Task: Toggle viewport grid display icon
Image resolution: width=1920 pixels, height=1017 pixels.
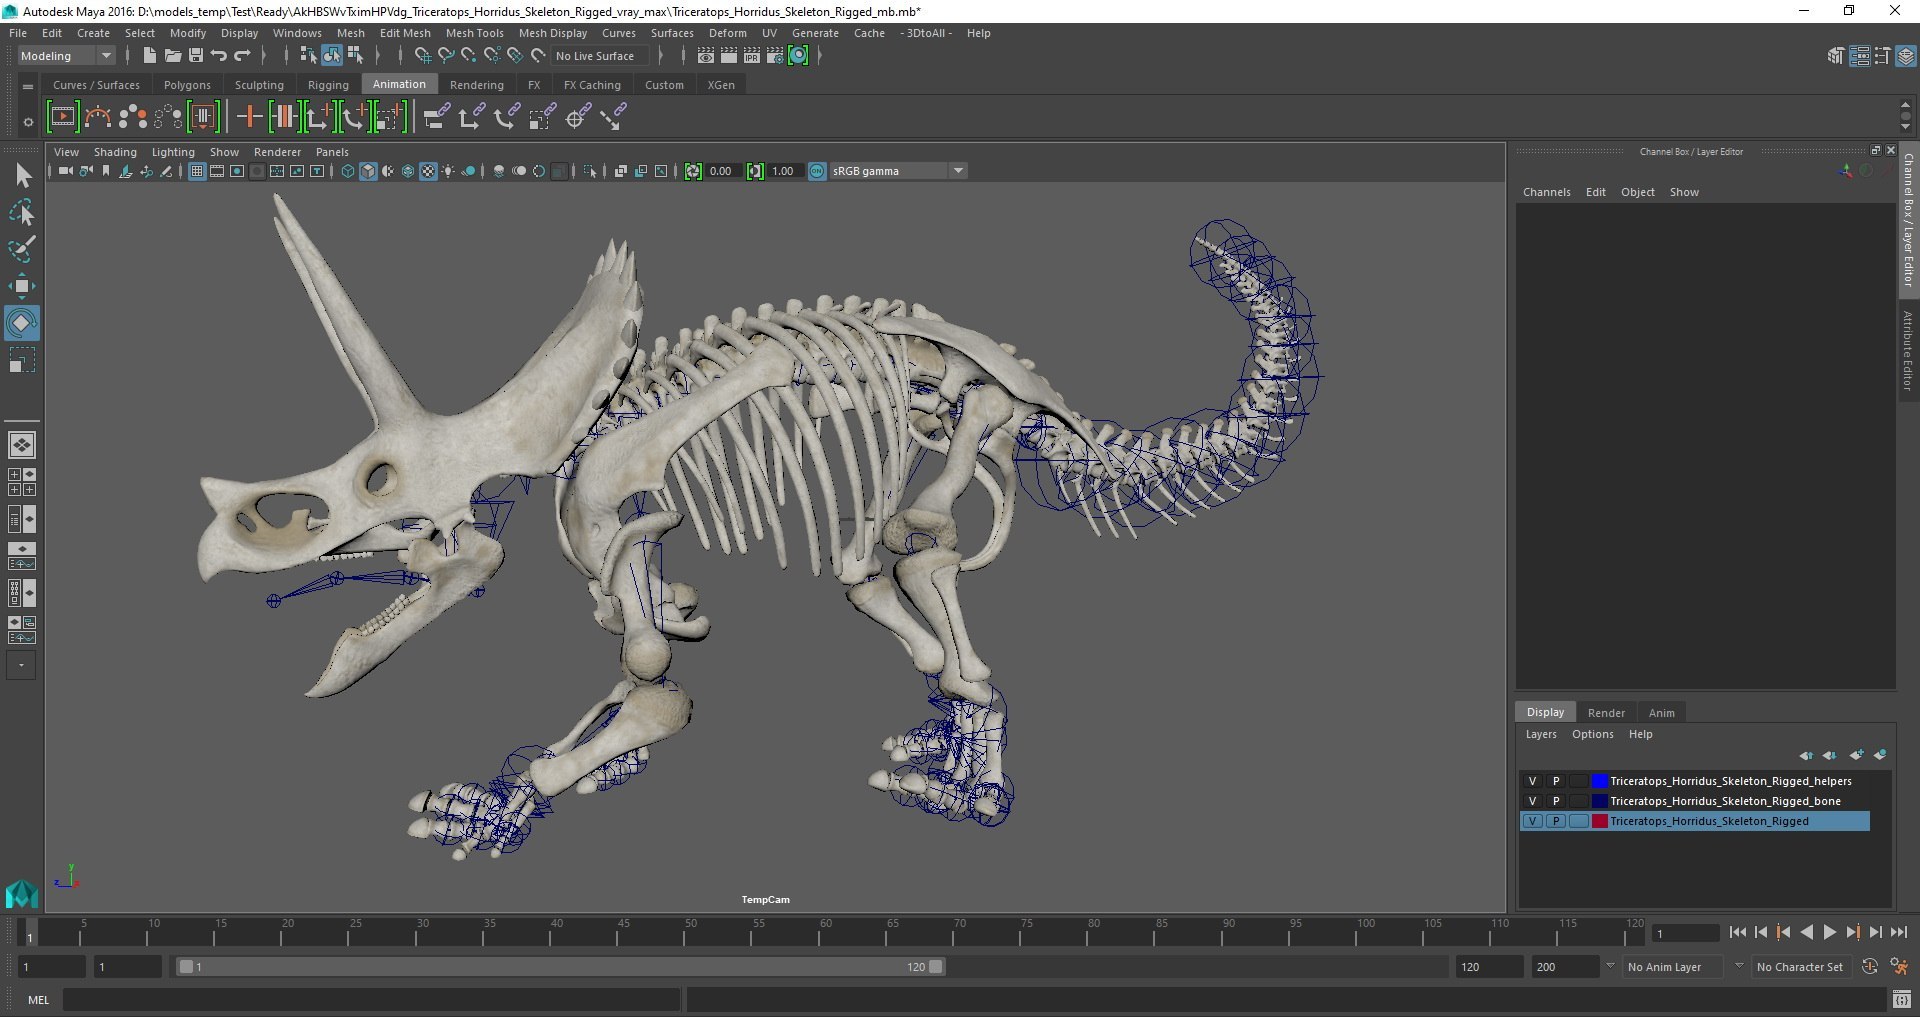Action: [197, 171]
